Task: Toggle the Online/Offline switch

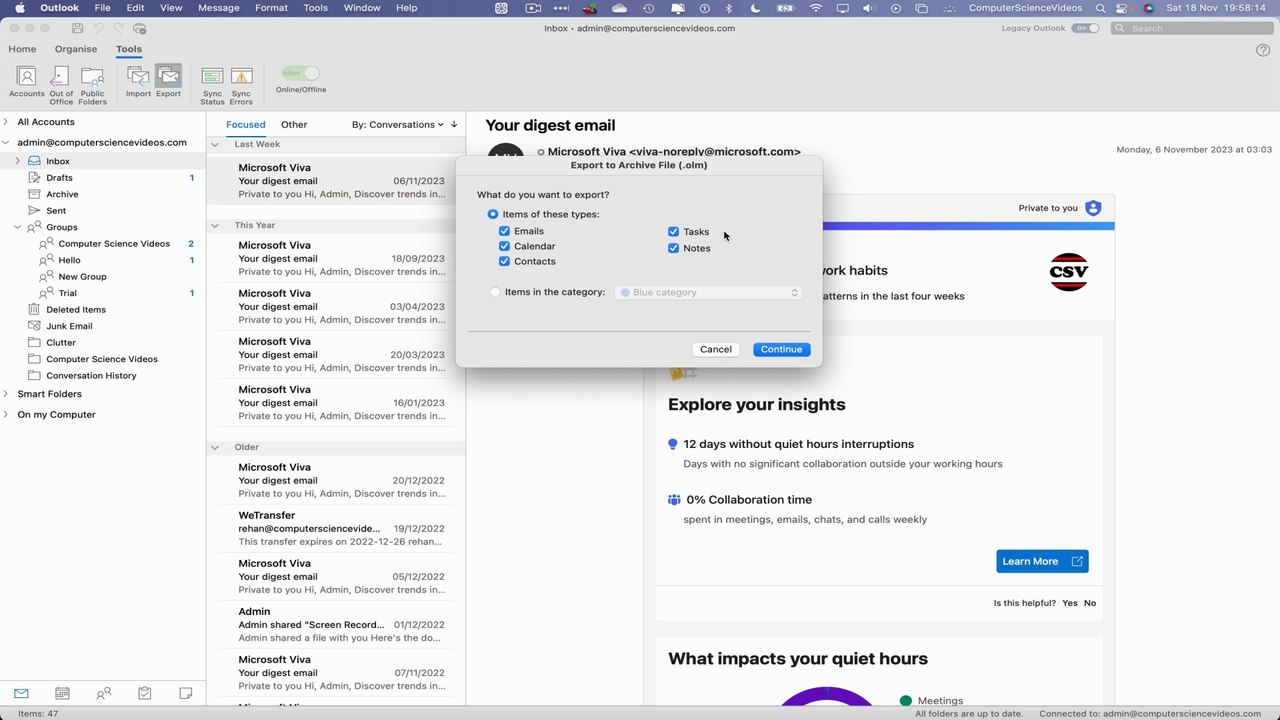Action: click(x=300, y=73)
